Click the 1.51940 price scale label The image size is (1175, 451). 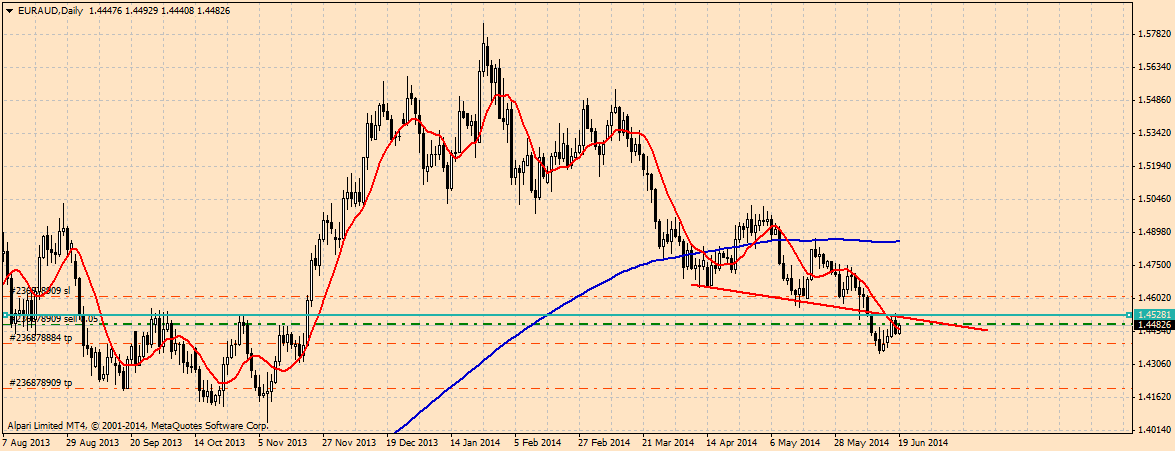(1153, 166)
